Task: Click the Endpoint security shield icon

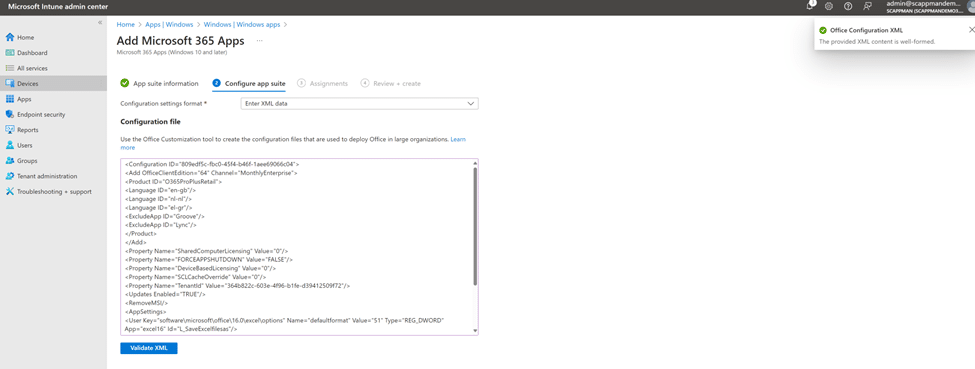Action: point(10,114)
